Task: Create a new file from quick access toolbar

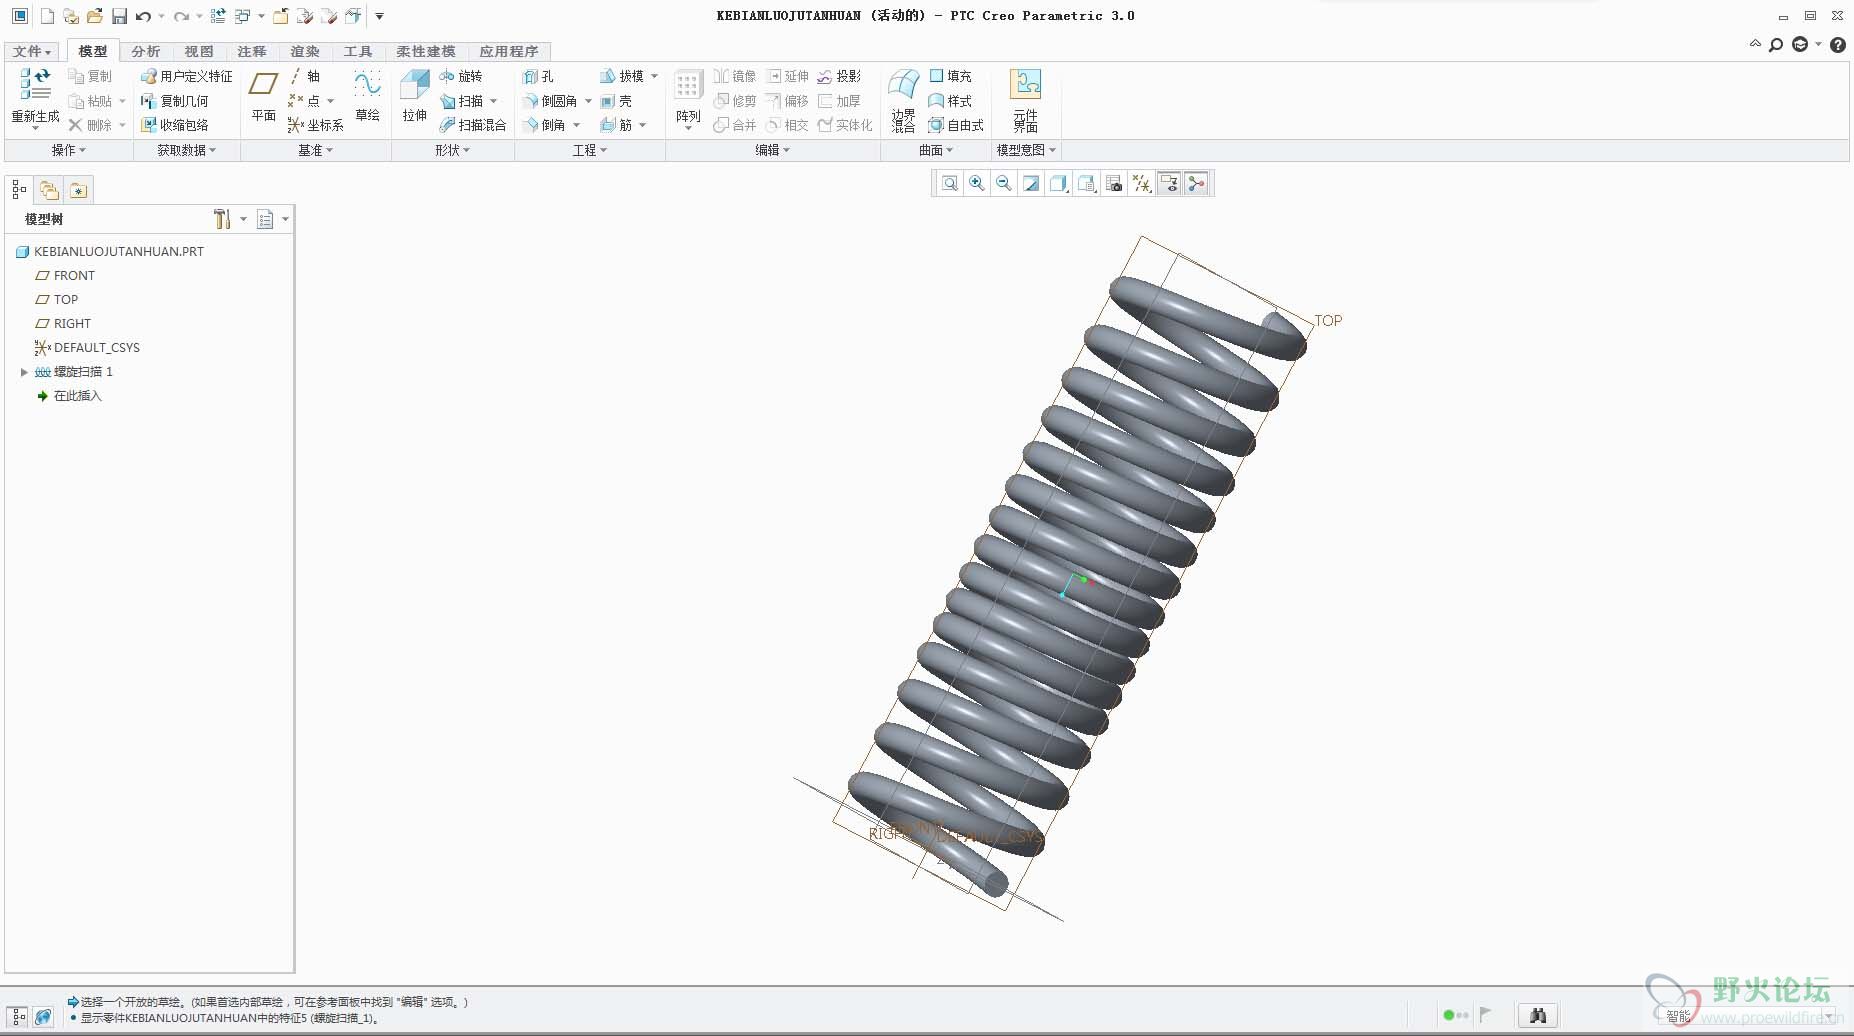Action: (x=47, y=16)
